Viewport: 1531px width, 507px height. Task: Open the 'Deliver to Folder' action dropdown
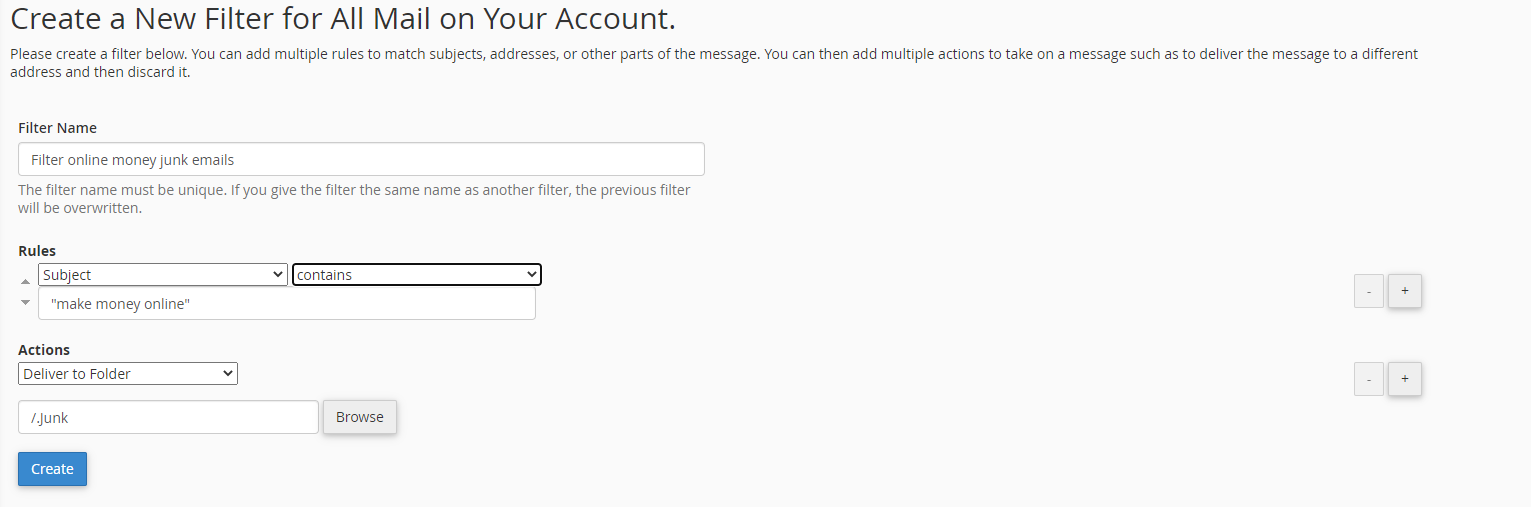coord(128,374)
